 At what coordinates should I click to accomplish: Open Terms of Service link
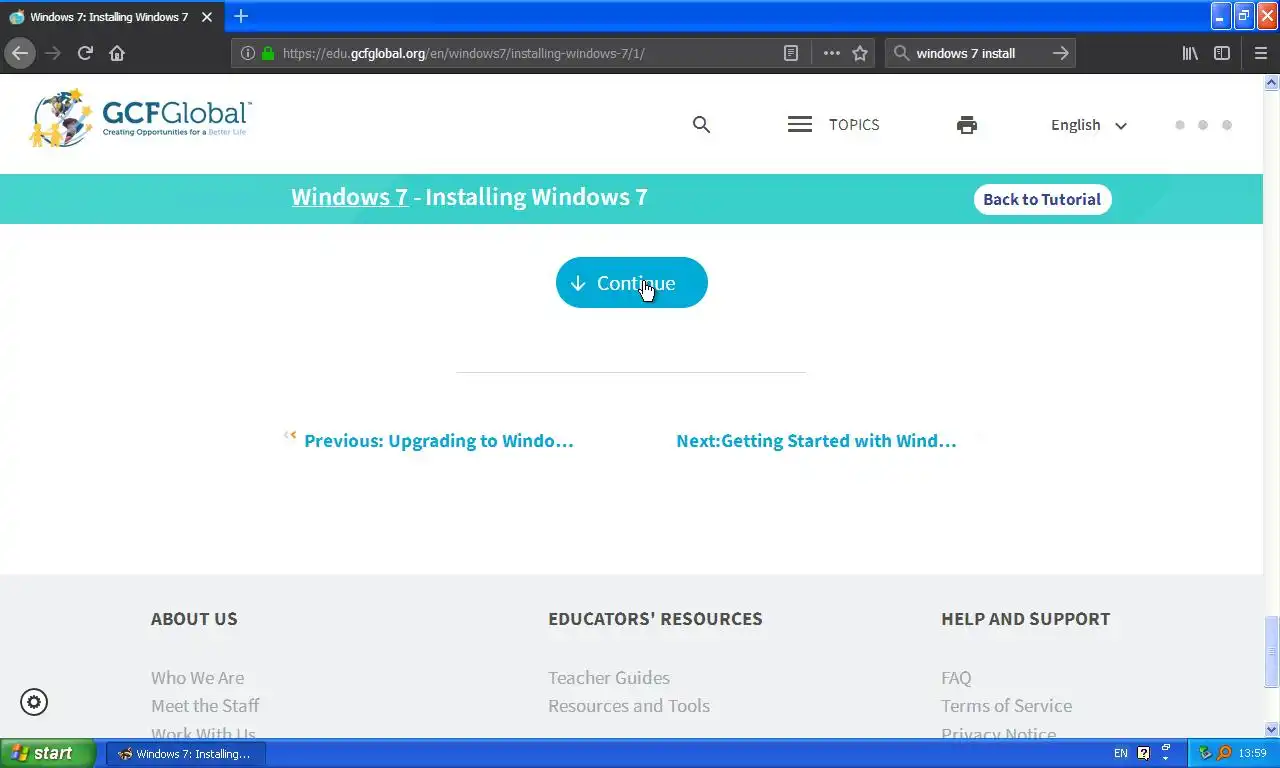(x=1006, y=706)
